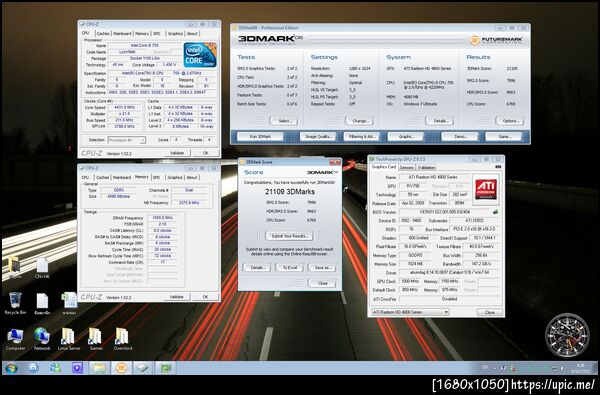Click Save as in 3DMark Score dialog
The image size is (600, 395).
(x=323, y=268)
